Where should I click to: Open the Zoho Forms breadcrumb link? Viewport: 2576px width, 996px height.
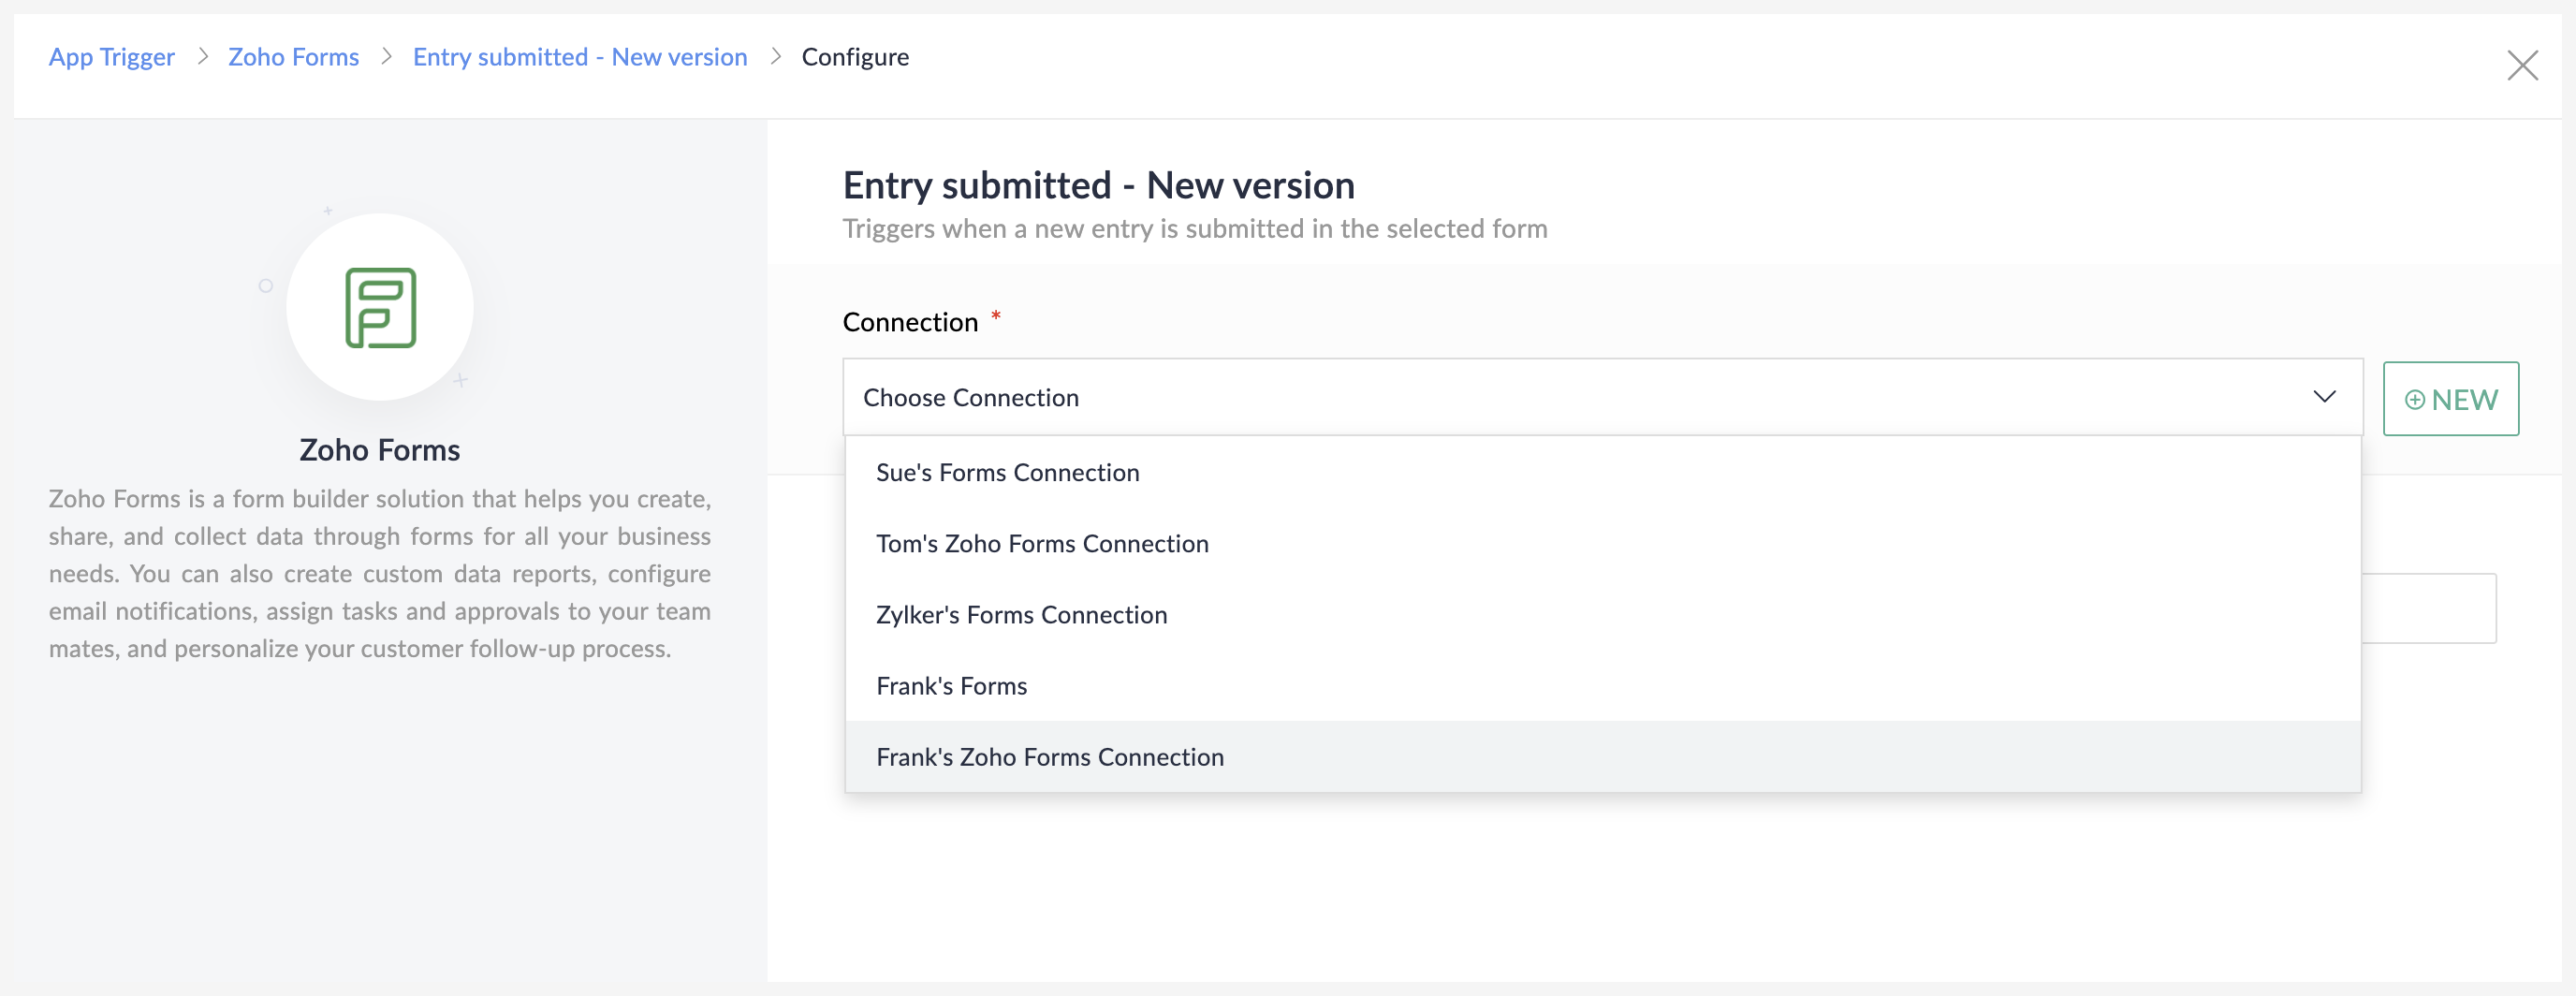click(293, 57)
